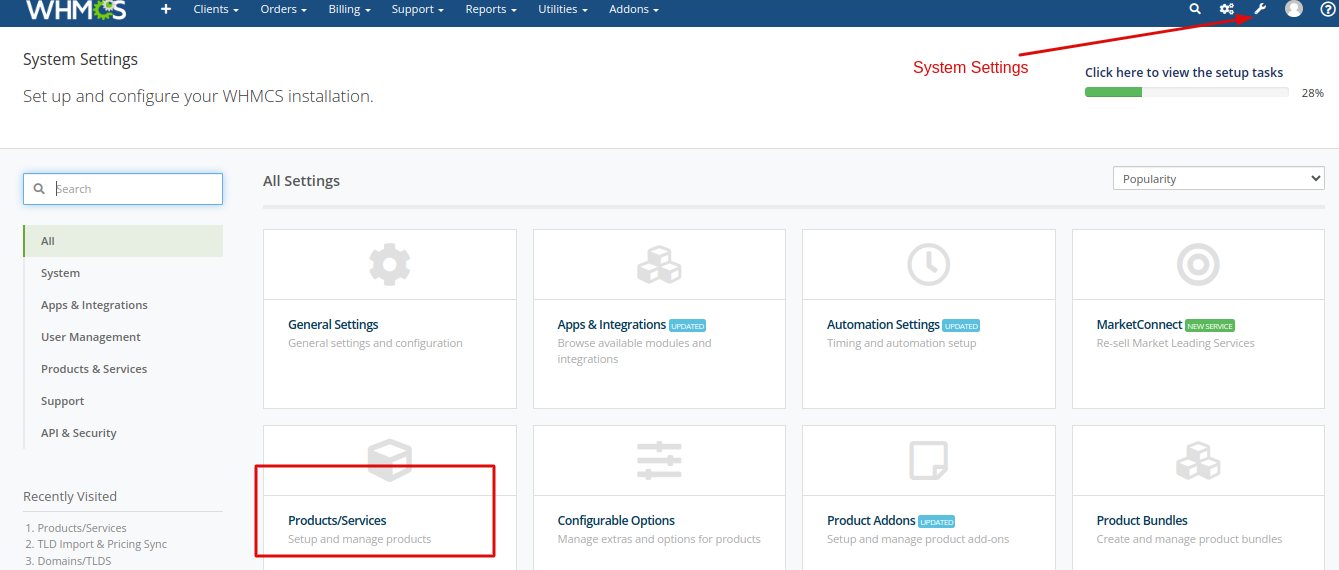Select Apps & Integrations in sidebar
Image resolution: width=1339 pixels, height=570 pixels.
tap(123, 305)
